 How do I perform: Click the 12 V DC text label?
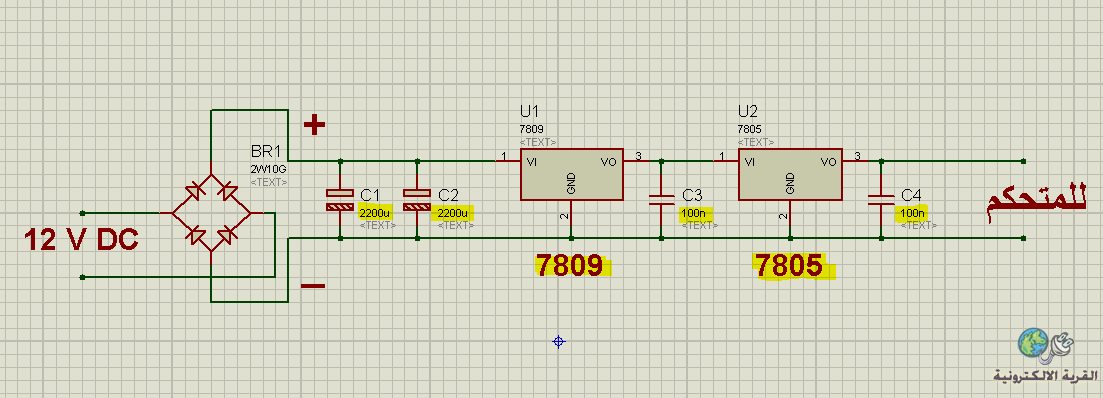(x=81, y=240)
